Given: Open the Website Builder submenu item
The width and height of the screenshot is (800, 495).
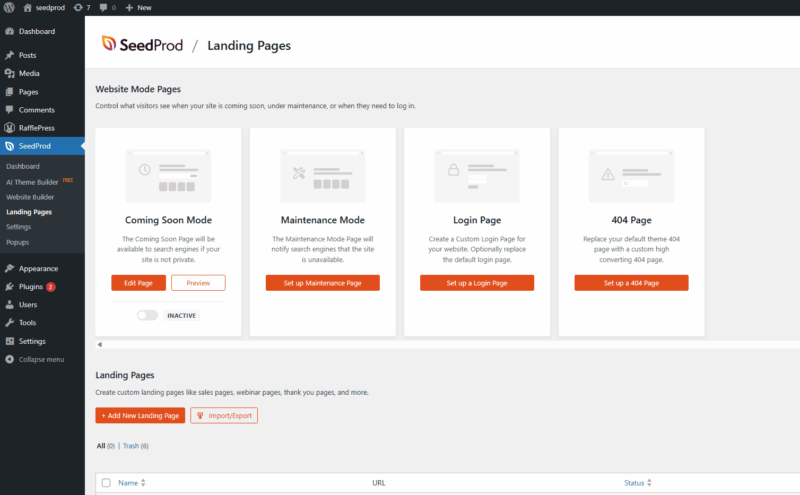Looking at the screenshot, I should (x=30, y=197).
